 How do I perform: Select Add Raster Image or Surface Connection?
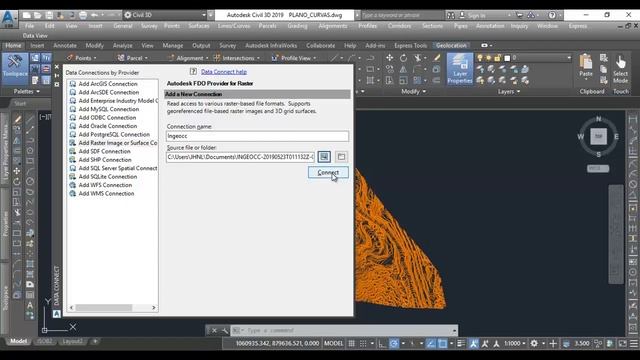[118, 143]
